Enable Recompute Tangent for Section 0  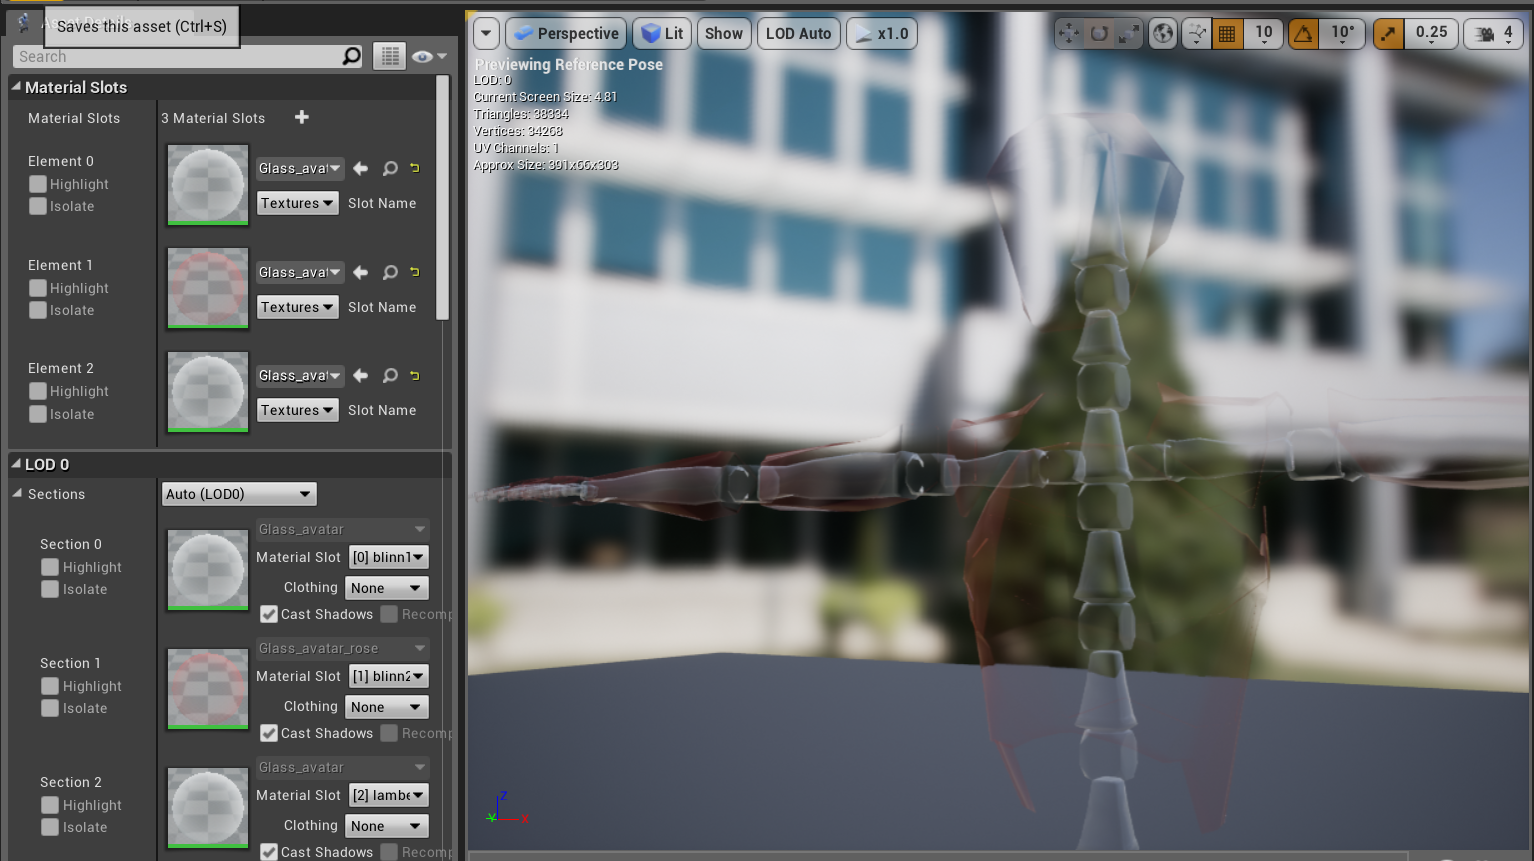click(389, 614)
